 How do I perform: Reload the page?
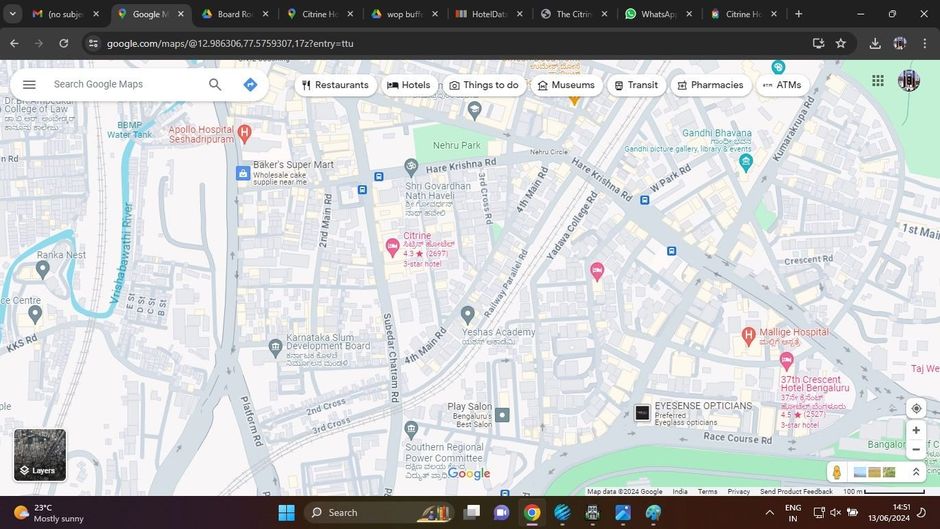tap(64, 43)
